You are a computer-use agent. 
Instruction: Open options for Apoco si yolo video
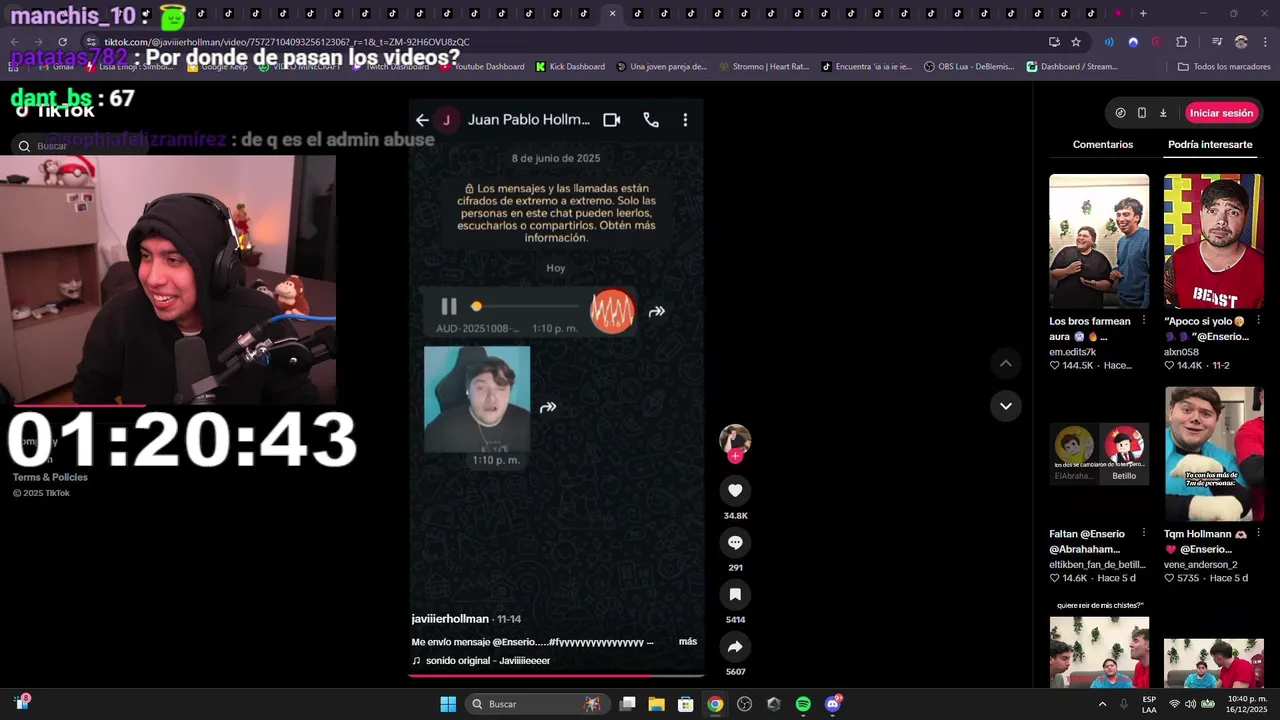pos(1258,321)
